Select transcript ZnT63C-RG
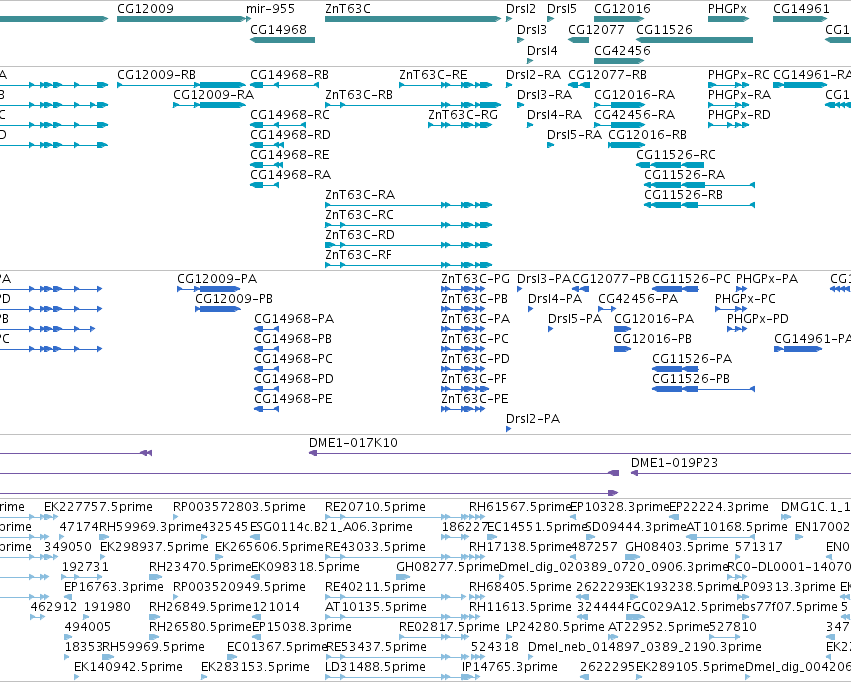Image resolution: width=851 pixels, height=682 pixels. click(462, 114)
